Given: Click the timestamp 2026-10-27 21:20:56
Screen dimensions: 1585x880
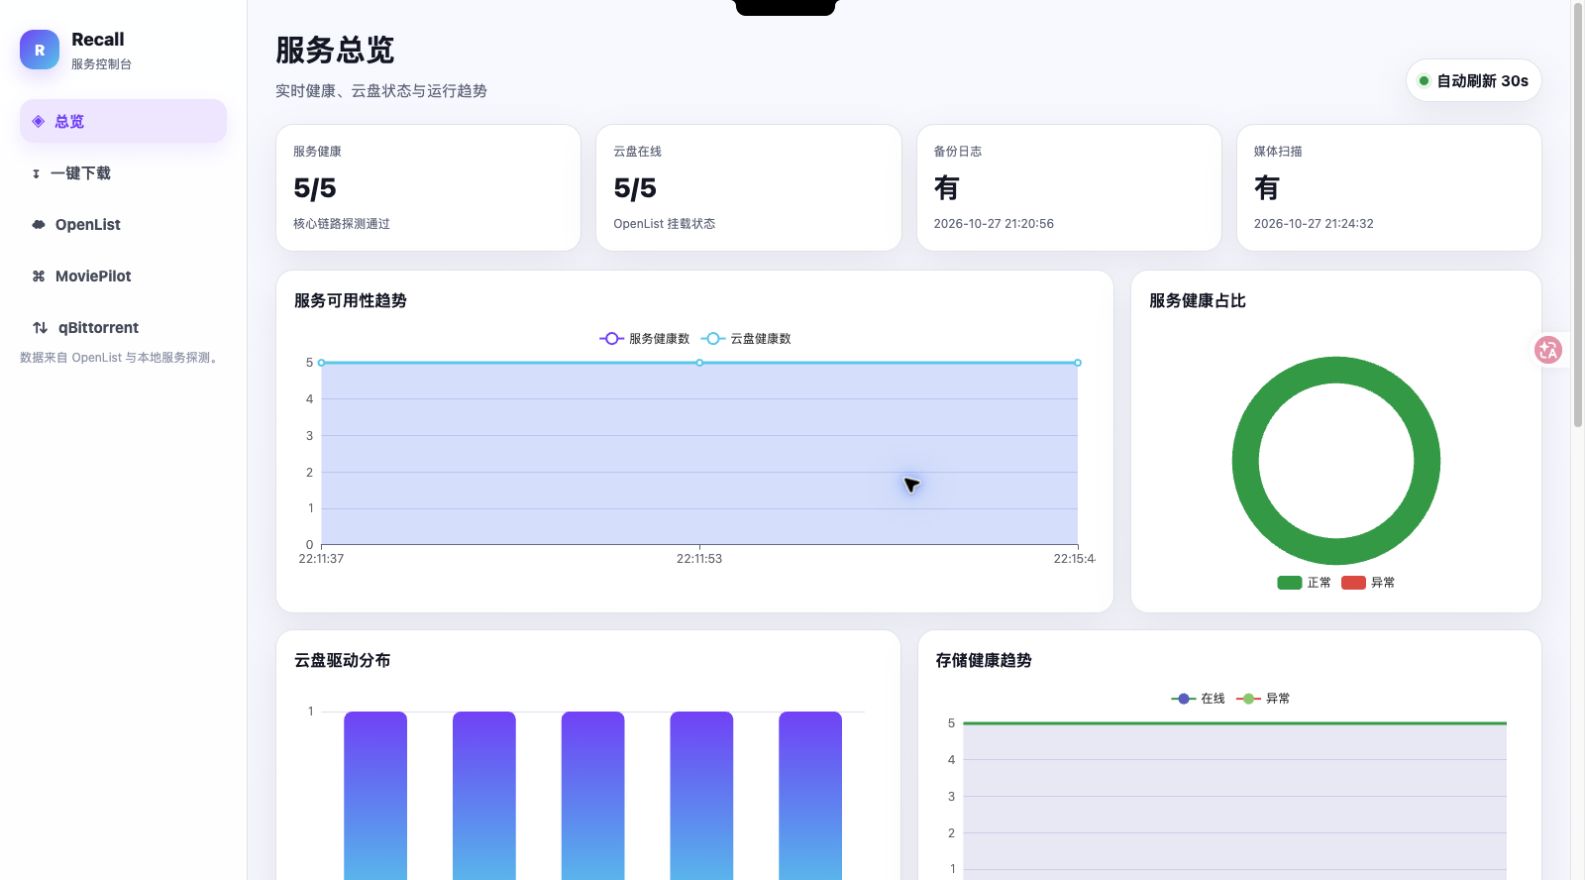Looking at the screenshot, I should point(994,224).
